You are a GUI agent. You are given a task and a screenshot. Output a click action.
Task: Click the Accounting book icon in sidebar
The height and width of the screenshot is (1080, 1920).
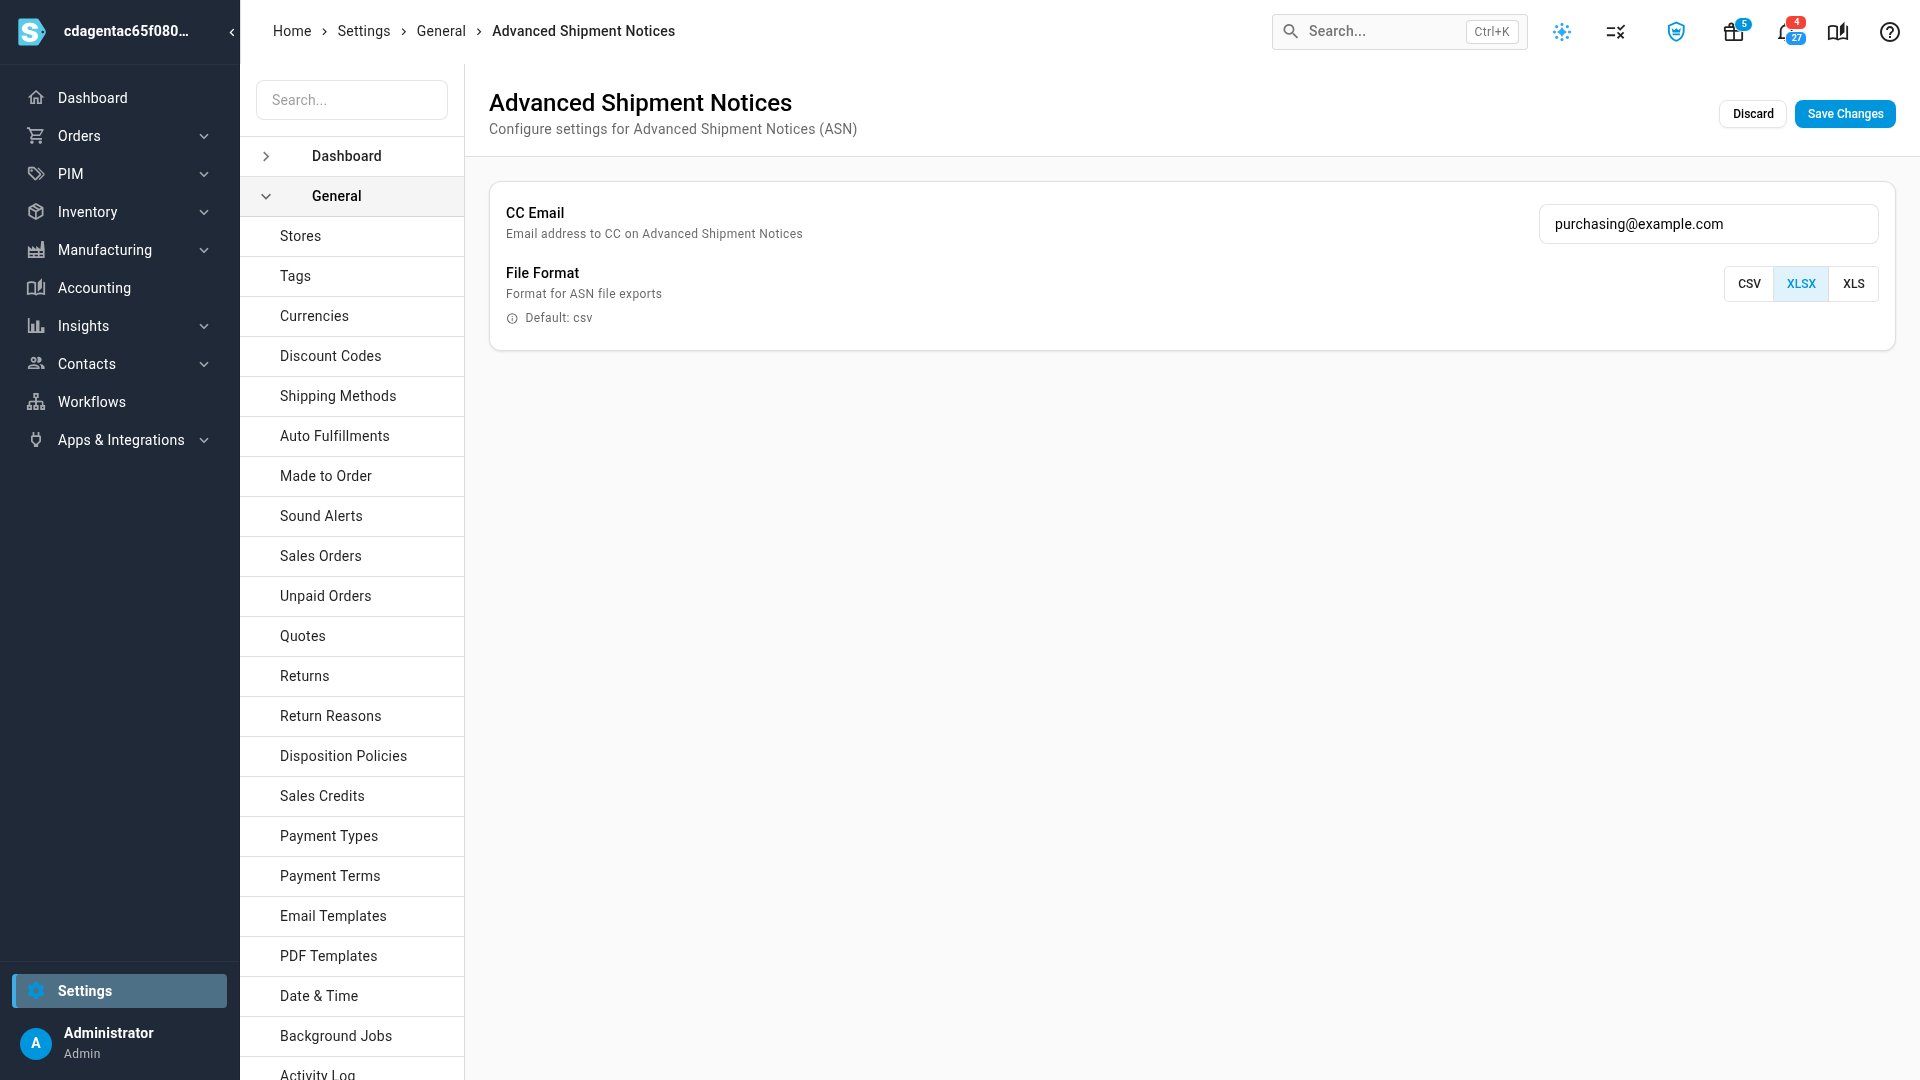[36, 288]
